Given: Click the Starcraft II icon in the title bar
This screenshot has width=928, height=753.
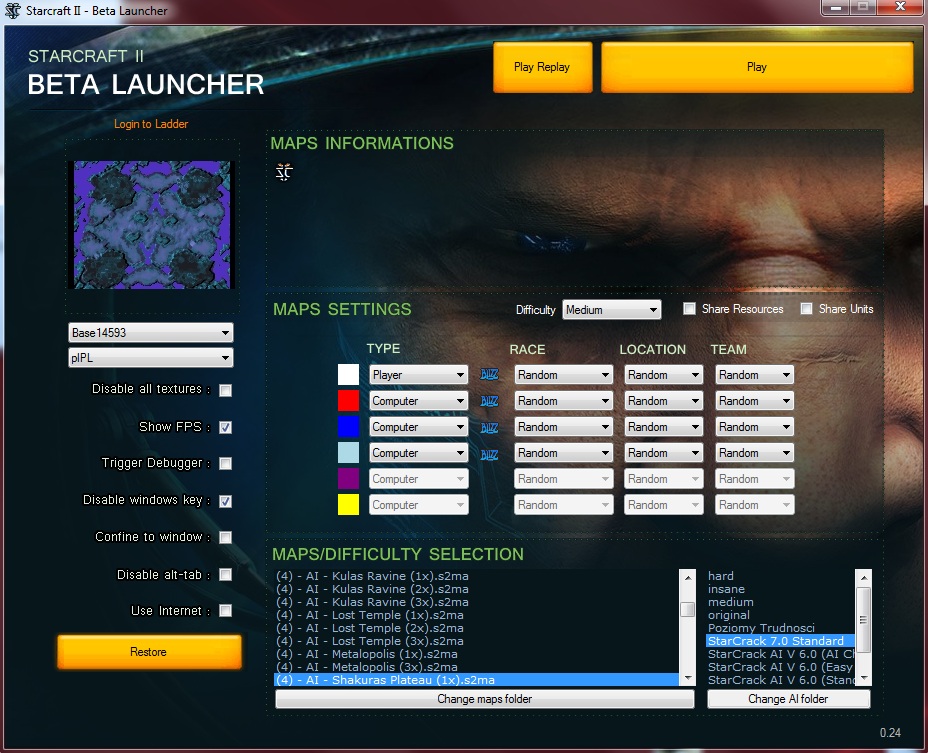Looking at the screenshot, I should [x=12, y=10].
